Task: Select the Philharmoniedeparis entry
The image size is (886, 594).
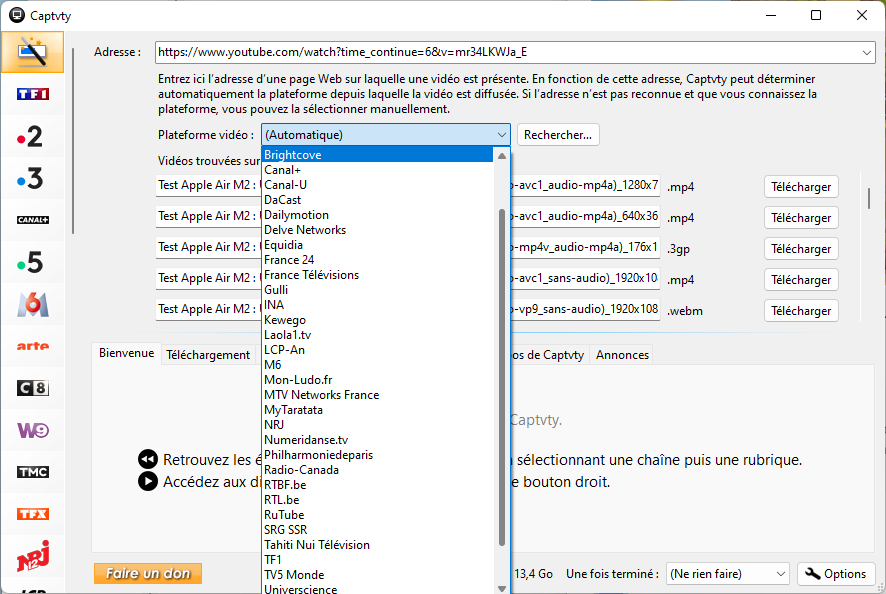Action: pos(377,455)
